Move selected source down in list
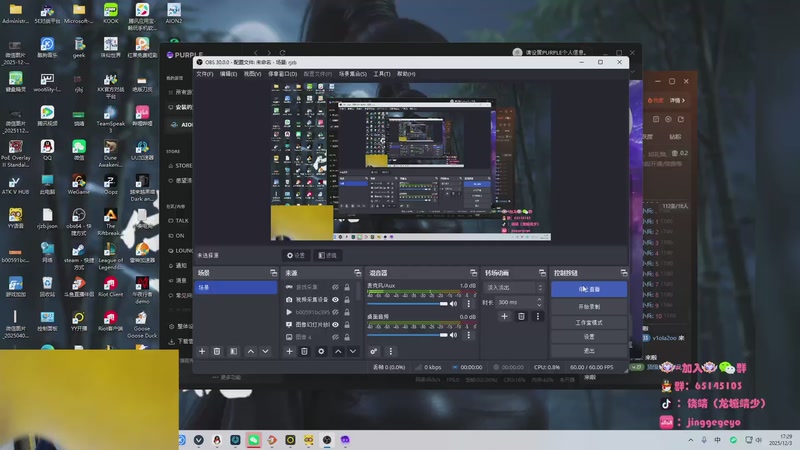The image size is (800, 450). pos(353,351)
